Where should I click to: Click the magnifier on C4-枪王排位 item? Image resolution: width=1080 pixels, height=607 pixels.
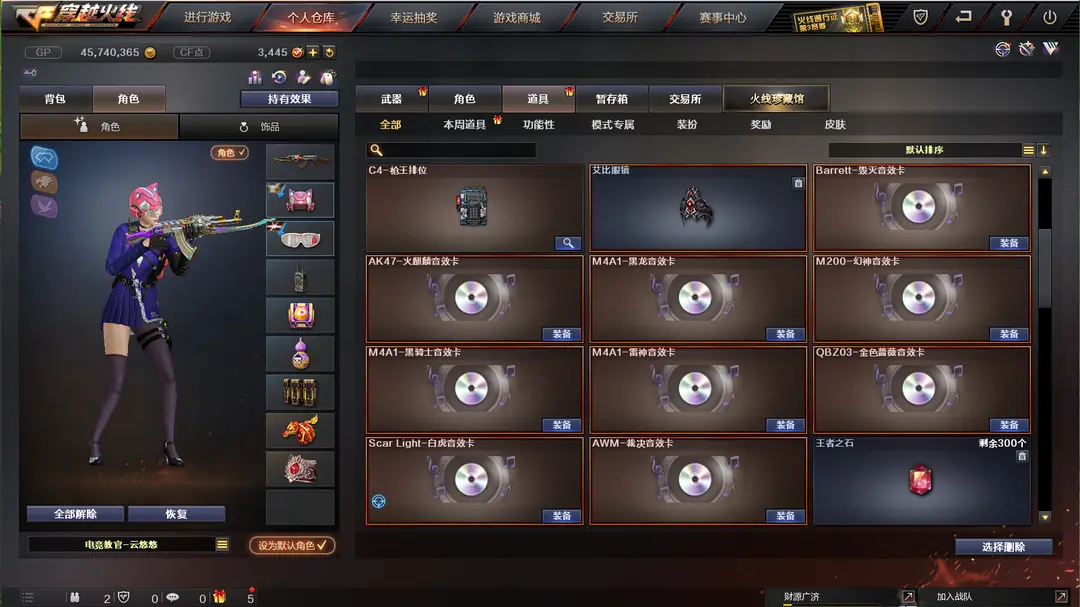[x=568, y=243]
